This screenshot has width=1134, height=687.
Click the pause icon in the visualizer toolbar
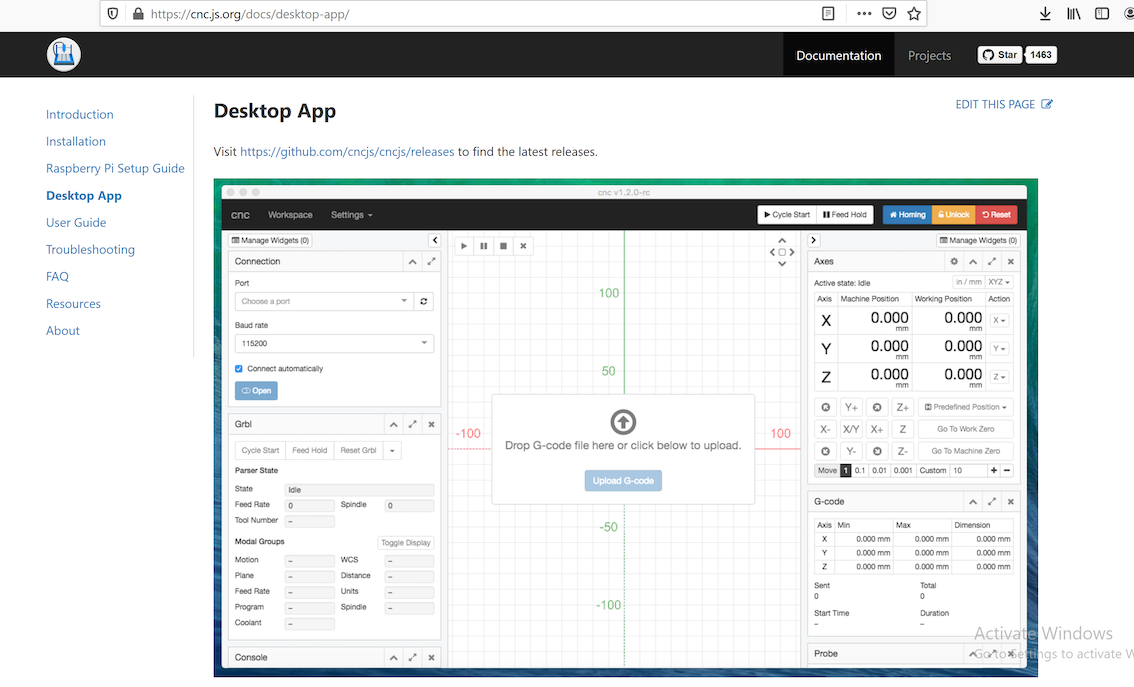[x=483, y=246]
